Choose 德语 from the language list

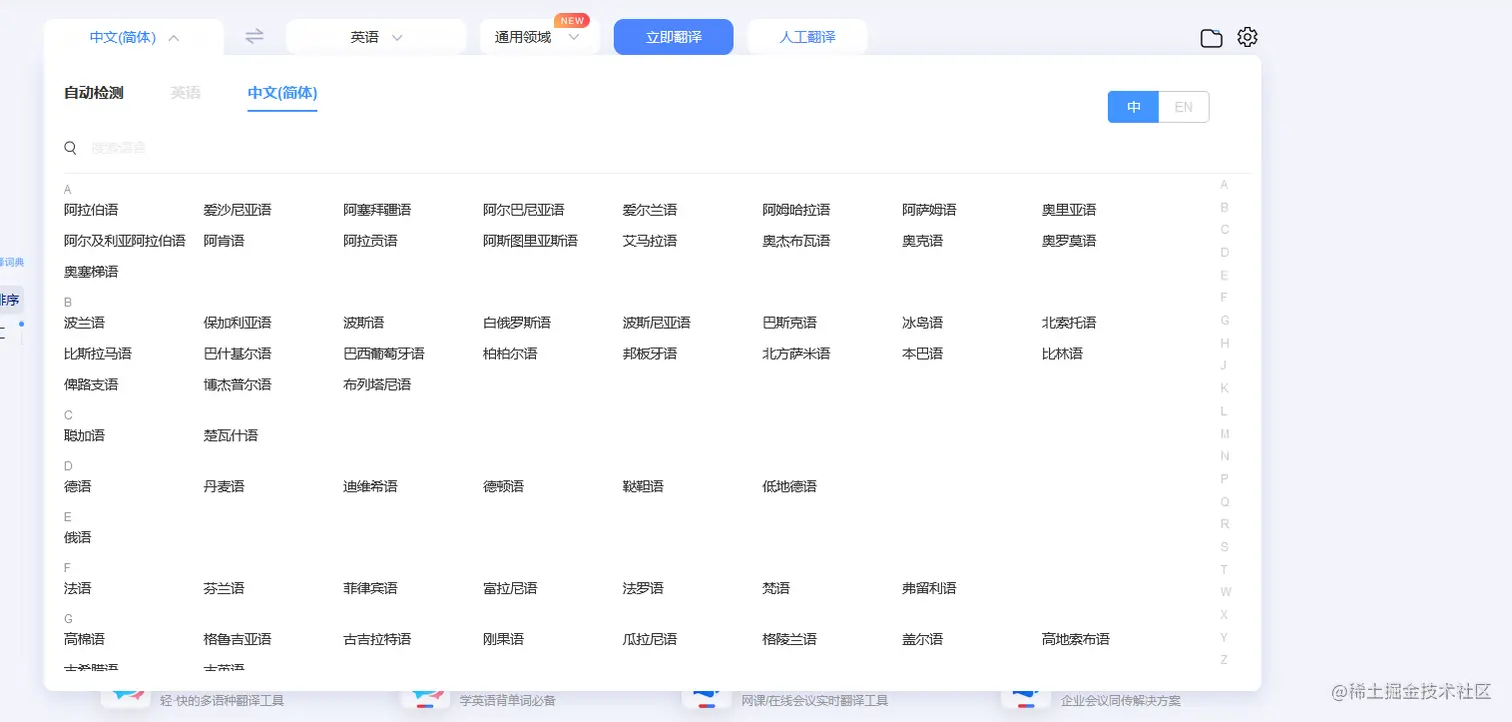coord(78,487)
